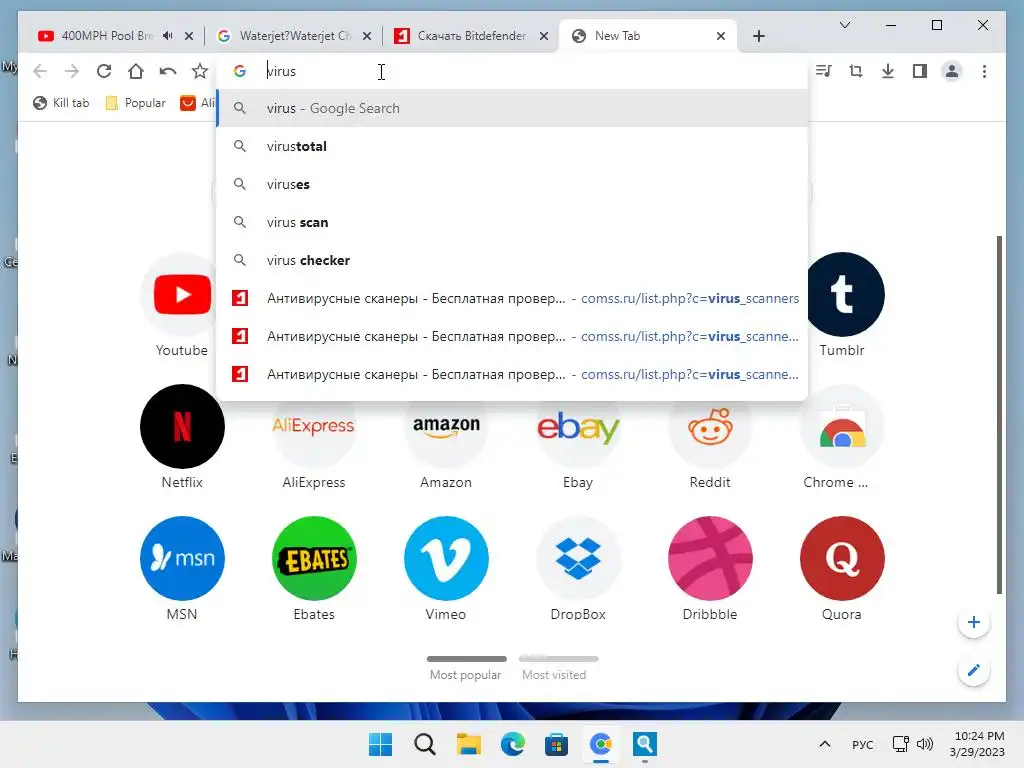The image size is (1024, 768).
Task: Open the three-dot browser menu
Action: 984,71
